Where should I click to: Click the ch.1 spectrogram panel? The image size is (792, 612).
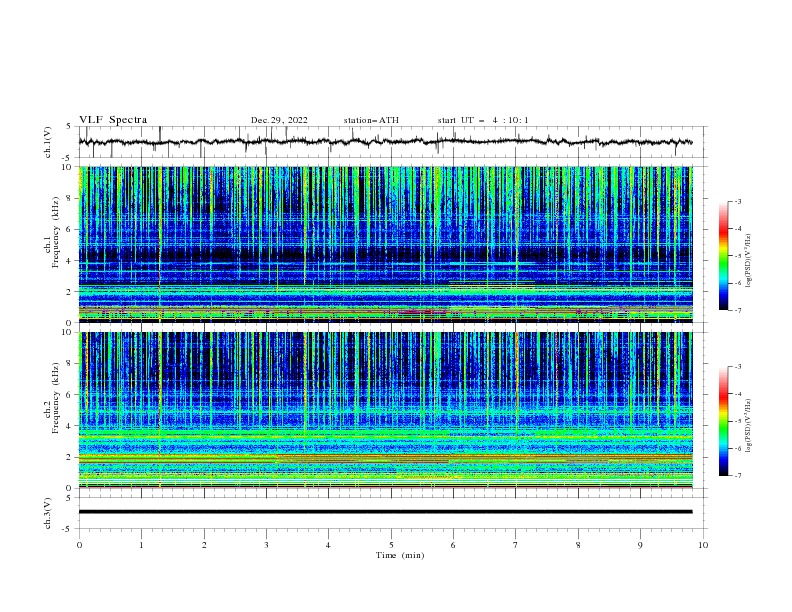point(385,244)
